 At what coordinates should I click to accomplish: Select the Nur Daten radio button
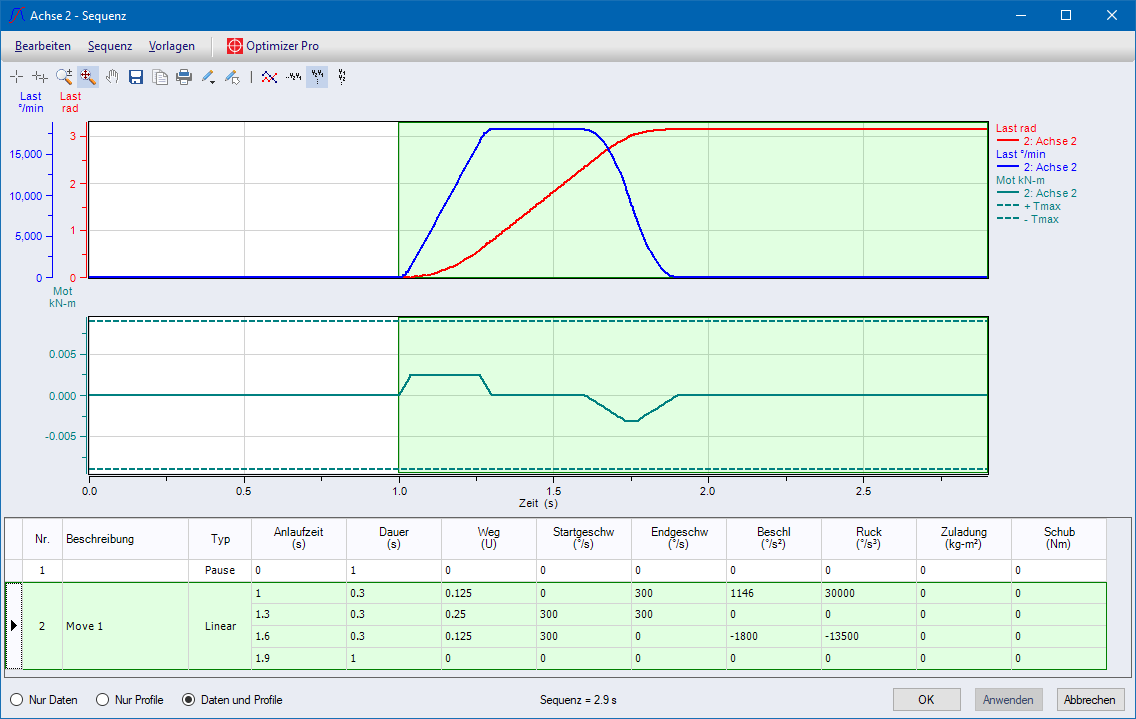click(x=17, y=700)
